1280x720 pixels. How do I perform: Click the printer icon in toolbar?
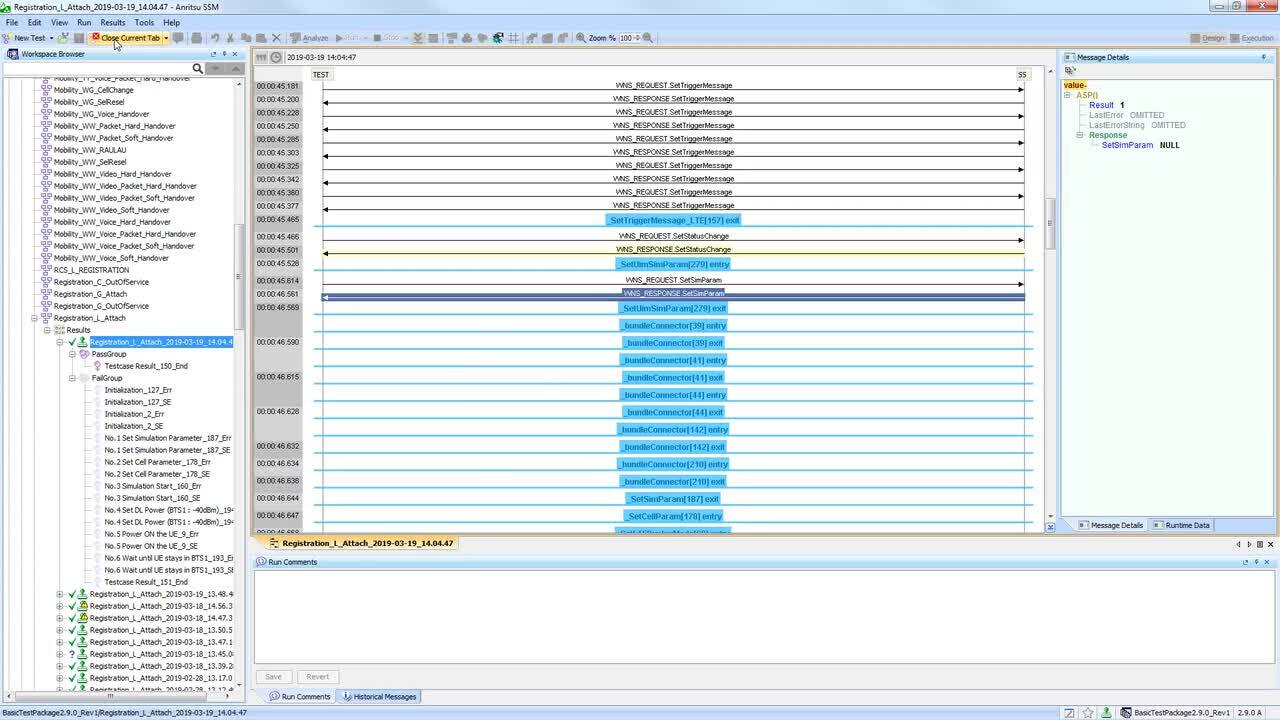(196, 38)
